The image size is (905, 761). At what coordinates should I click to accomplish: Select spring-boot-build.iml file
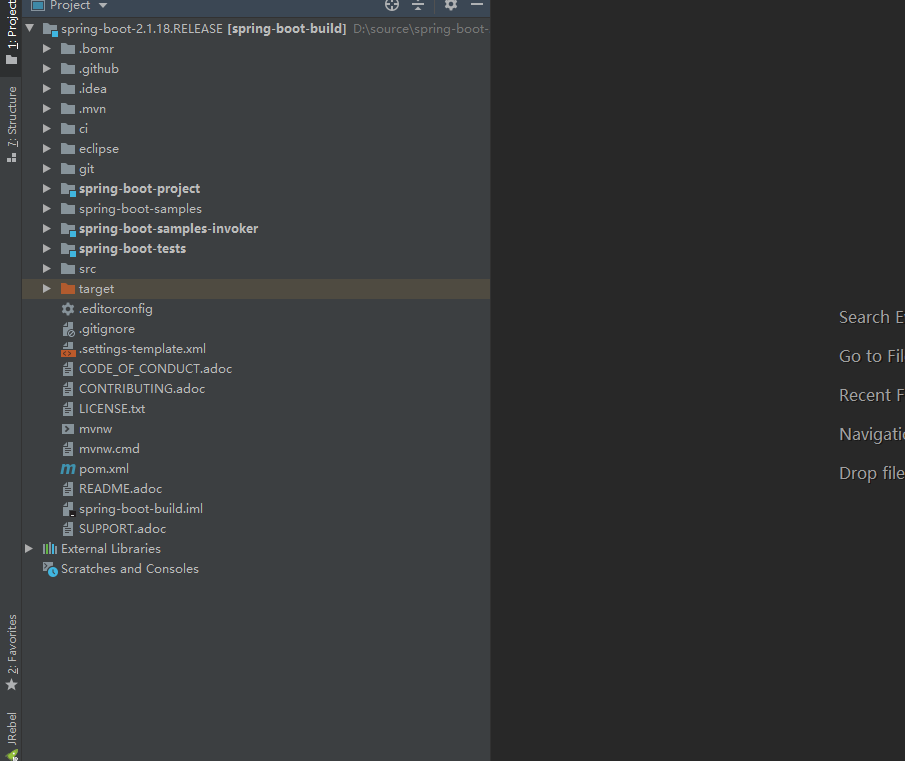tap(141, 509)
